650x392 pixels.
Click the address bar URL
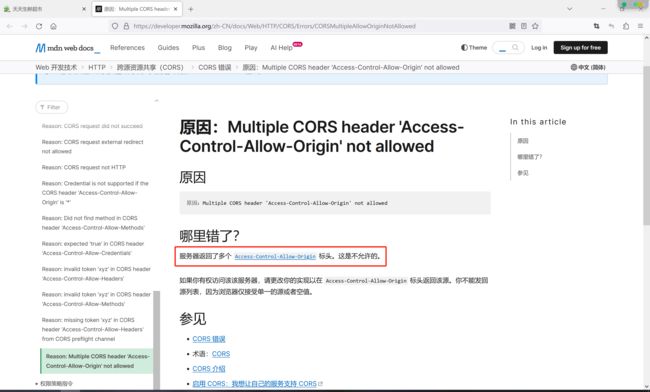coord(274,26)
